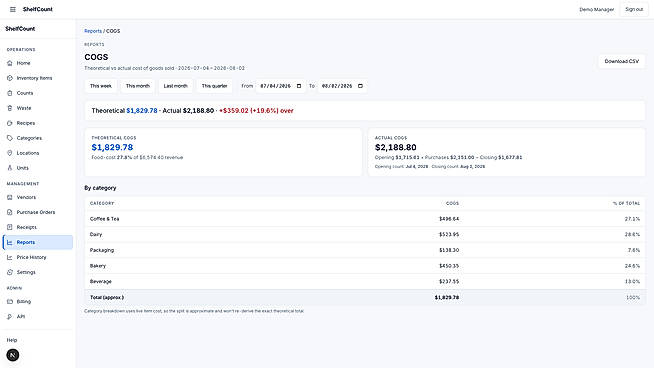This screenshot has width=654, height=368.
Task: Open the Help link in sidebar
Action: 12,340
